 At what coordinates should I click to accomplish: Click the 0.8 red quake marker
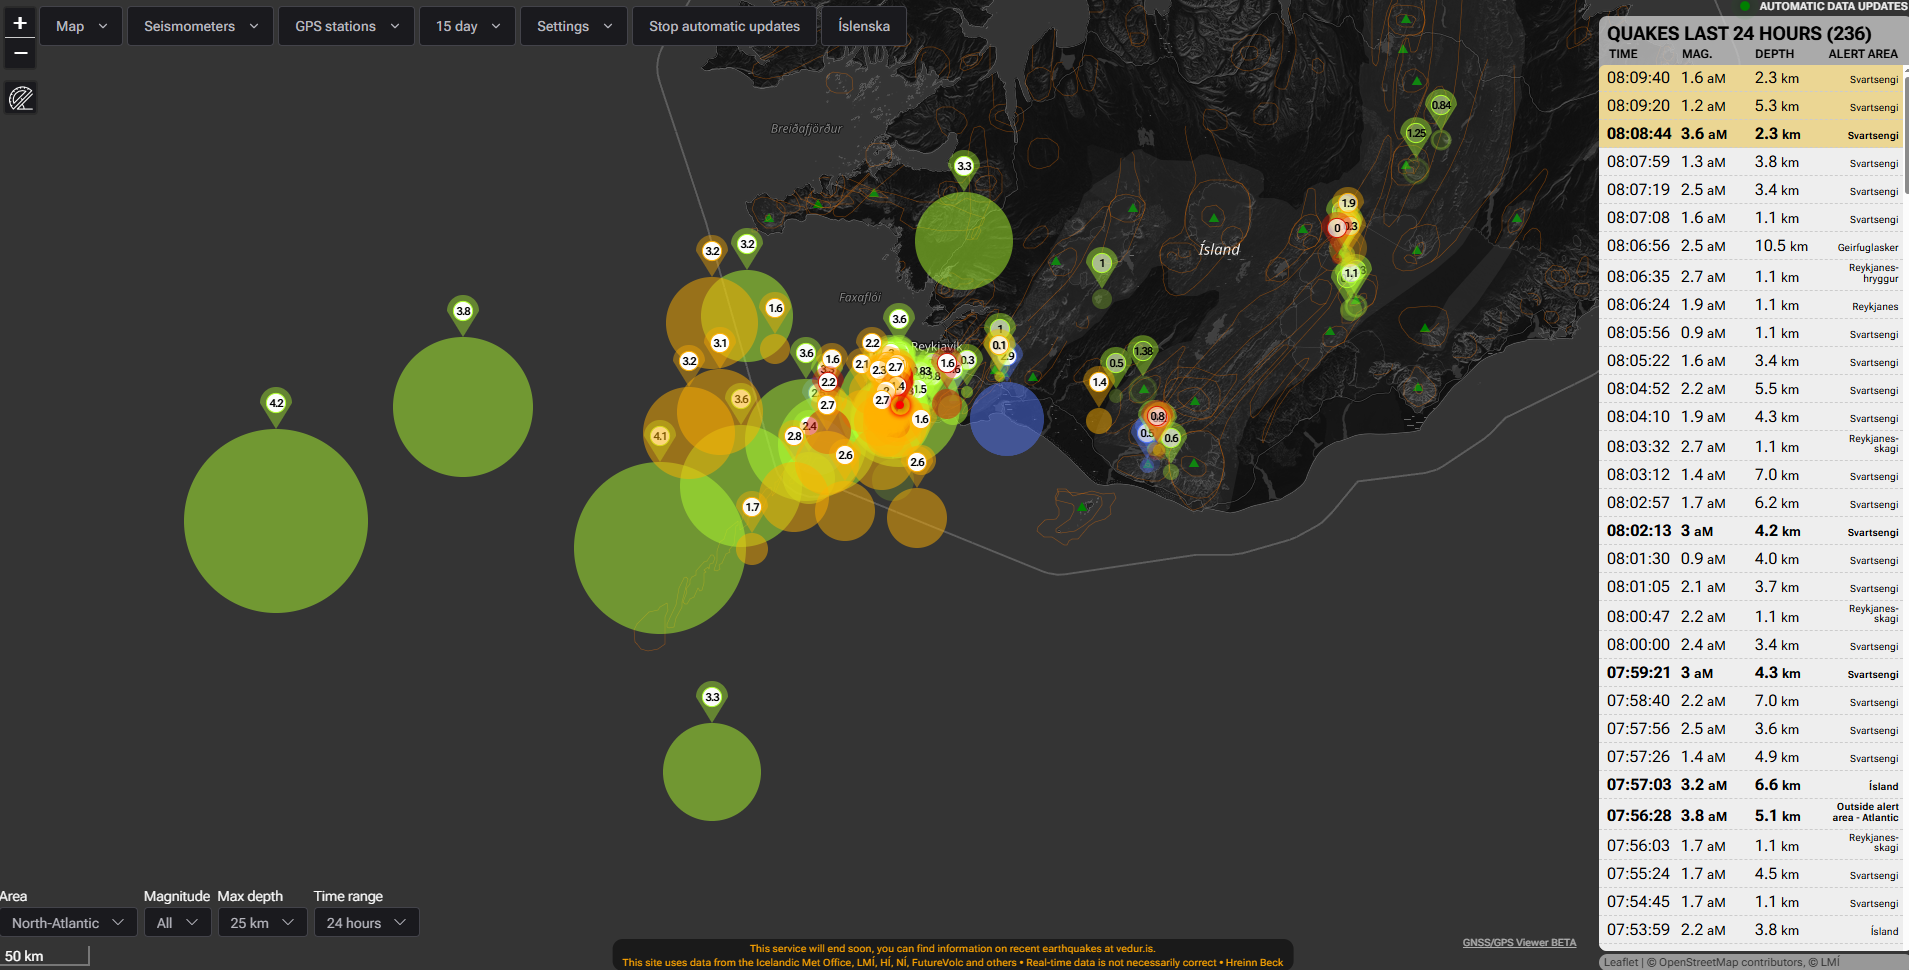click(1156, 418)
